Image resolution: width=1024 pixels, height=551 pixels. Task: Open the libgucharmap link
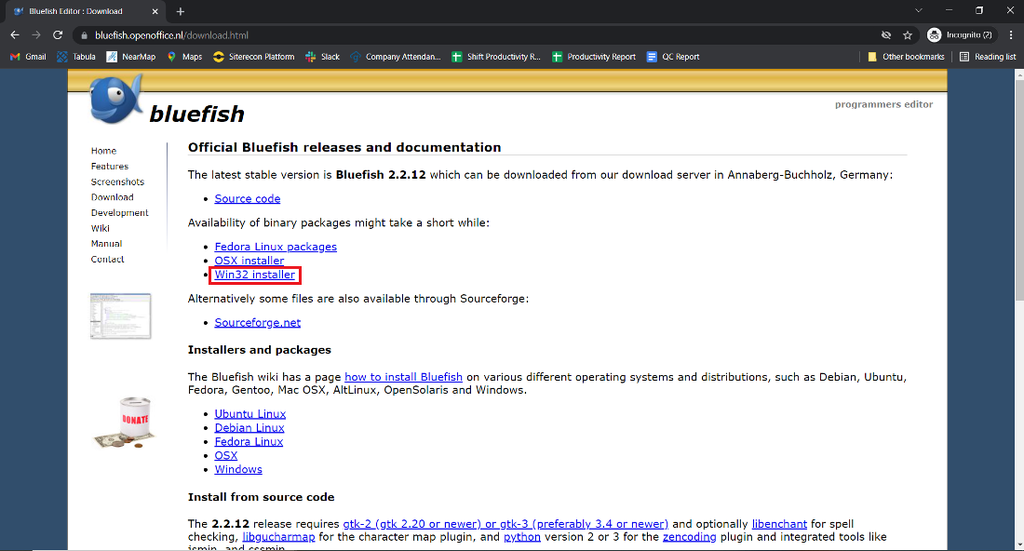click(x=278, y=537)
